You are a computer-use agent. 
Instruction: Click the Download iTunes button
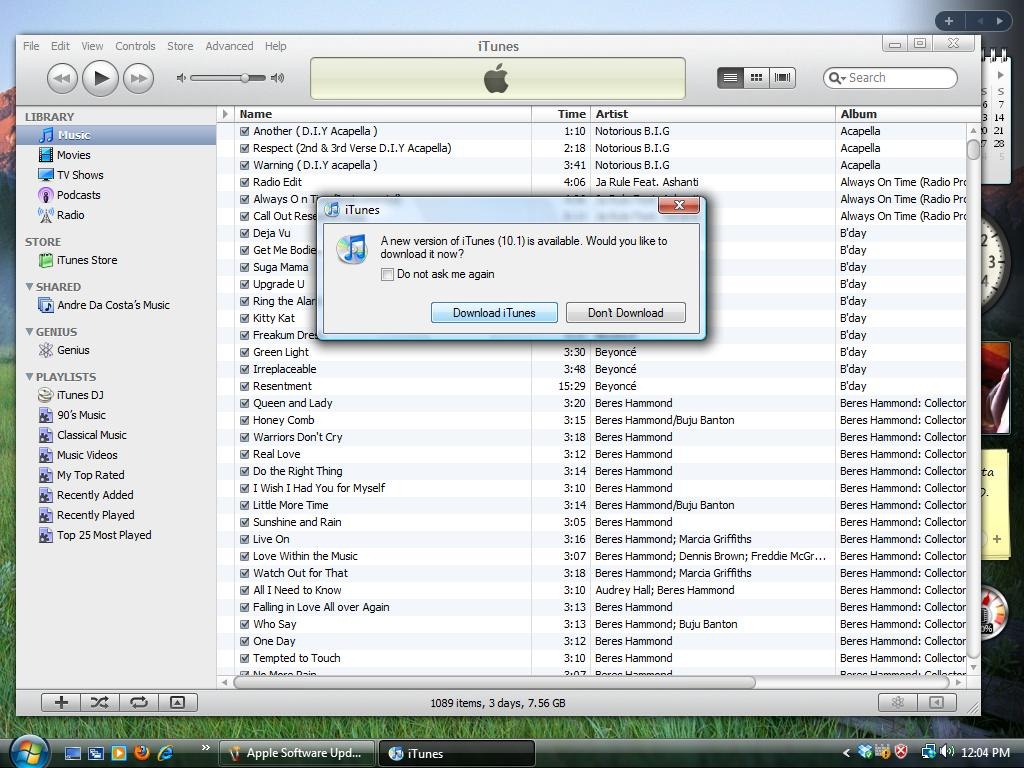[494, 313]
